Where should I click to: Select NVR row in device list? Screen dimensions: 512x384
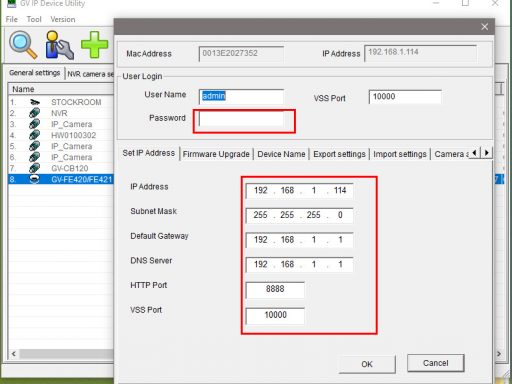click(61, 113)
